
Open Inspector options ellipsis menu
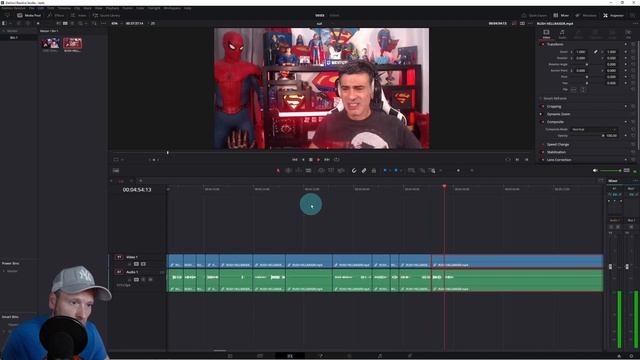[x=635, y=23]
